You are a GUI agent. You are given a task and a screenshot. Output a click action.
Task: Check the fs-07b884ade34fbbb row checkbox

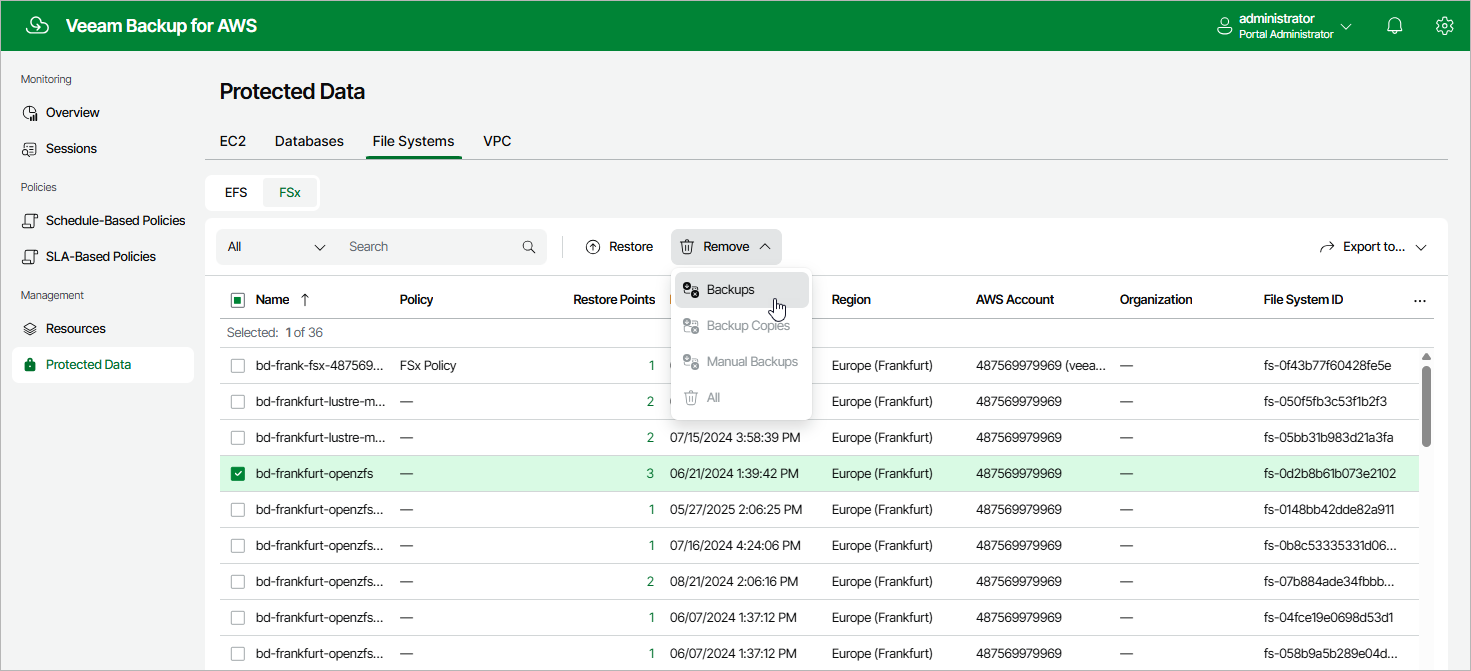coord(238,582)
